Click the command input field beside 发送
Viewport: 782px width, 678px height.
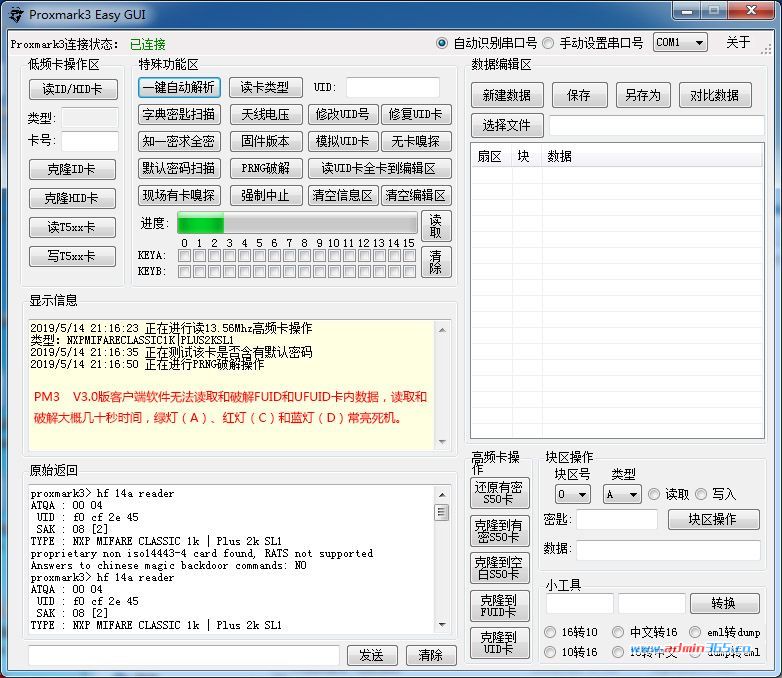point(184,655)
